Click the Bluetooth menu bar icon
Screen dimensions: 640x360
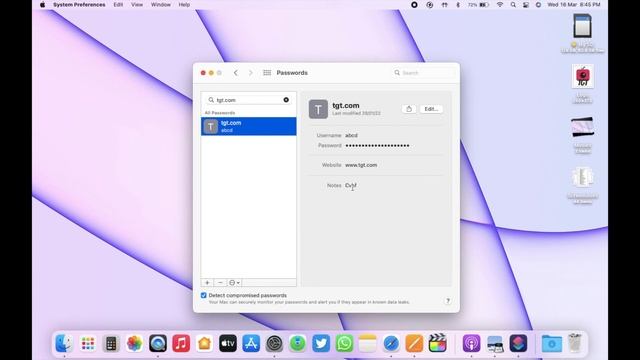[458, 4]
